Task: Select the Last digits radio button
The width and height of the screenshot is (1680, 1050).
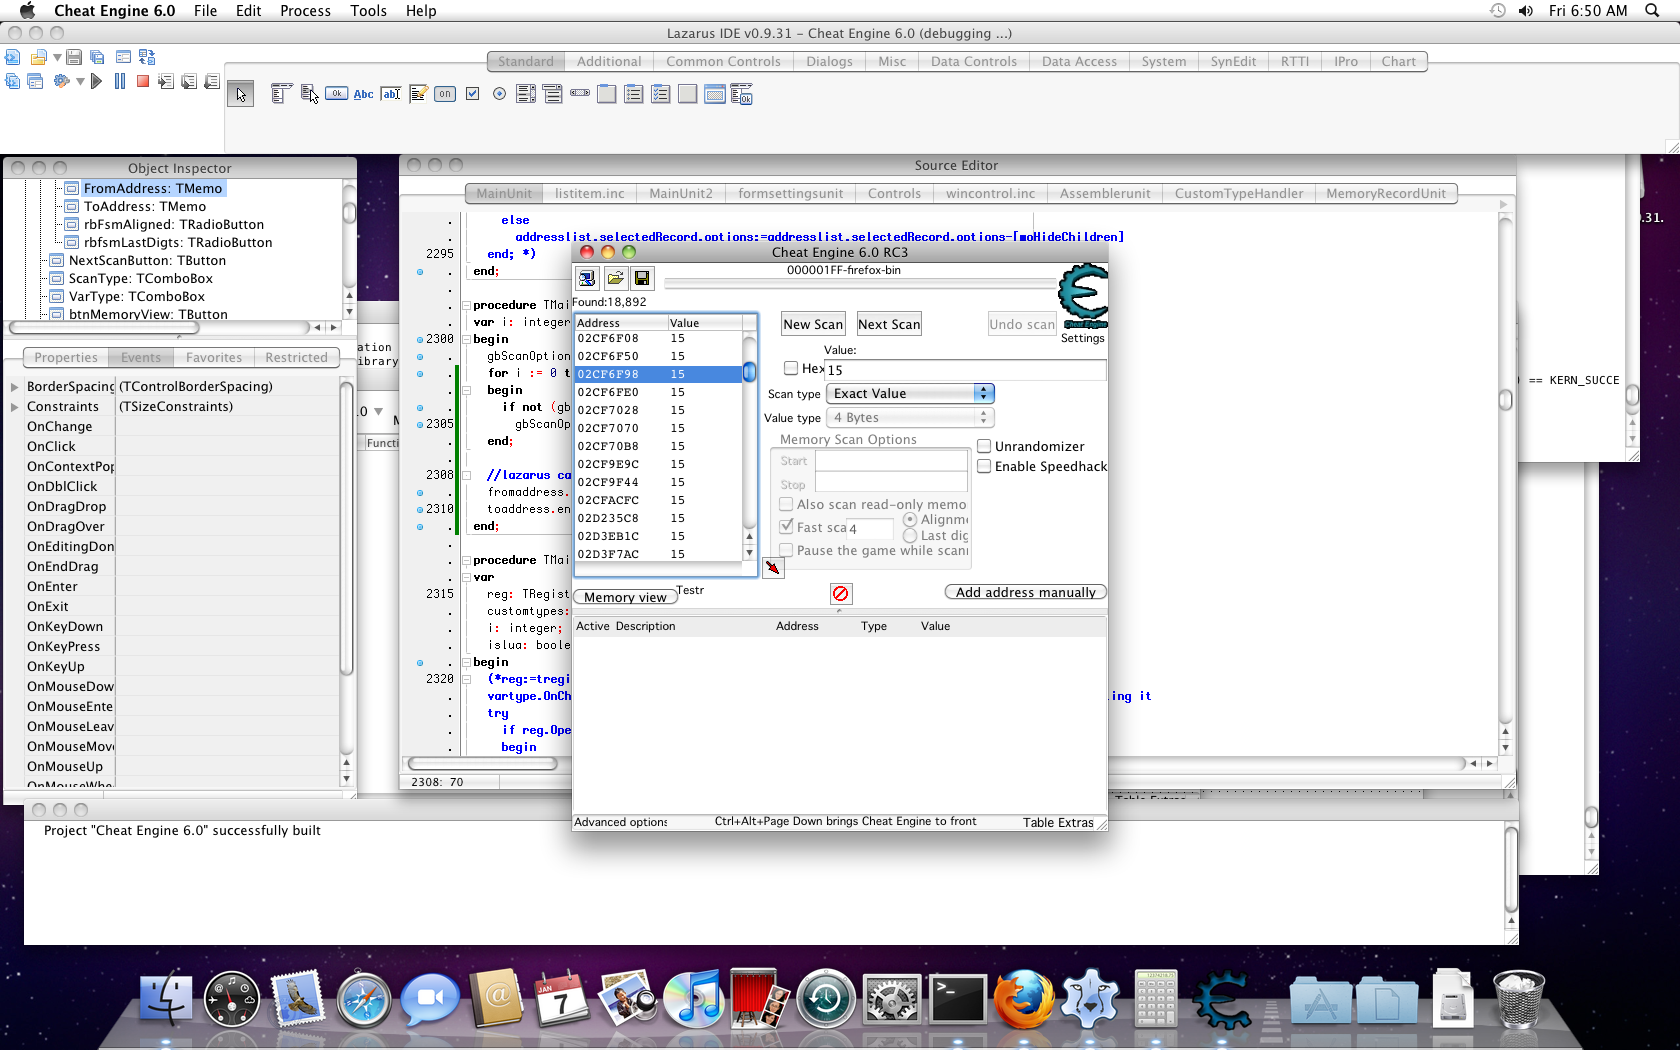Action: pyautogui.click(x=910, y=536)
